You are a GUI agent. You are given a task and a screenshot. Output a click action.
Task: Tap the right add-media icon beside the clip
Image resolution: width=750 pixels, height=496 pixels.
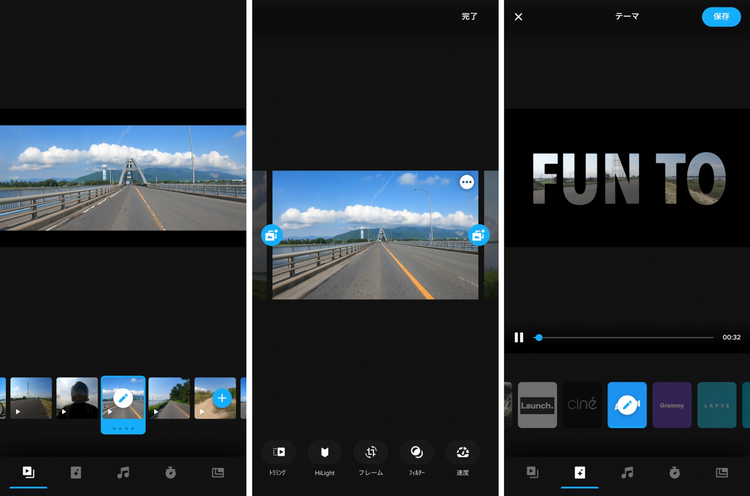(x=479, y=235)
